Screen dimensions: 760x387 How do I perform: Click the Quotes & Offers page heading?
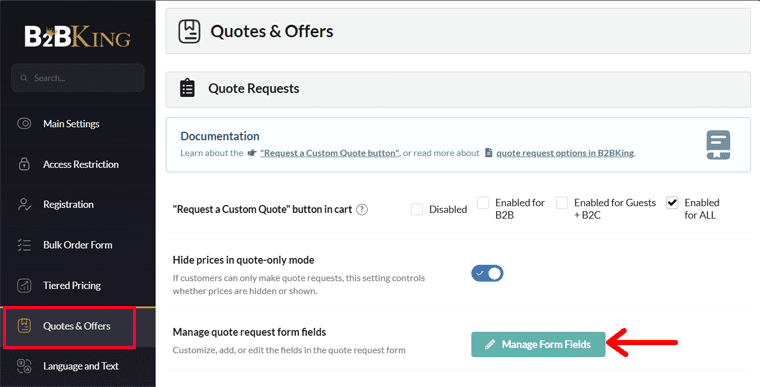coord(272,32)
